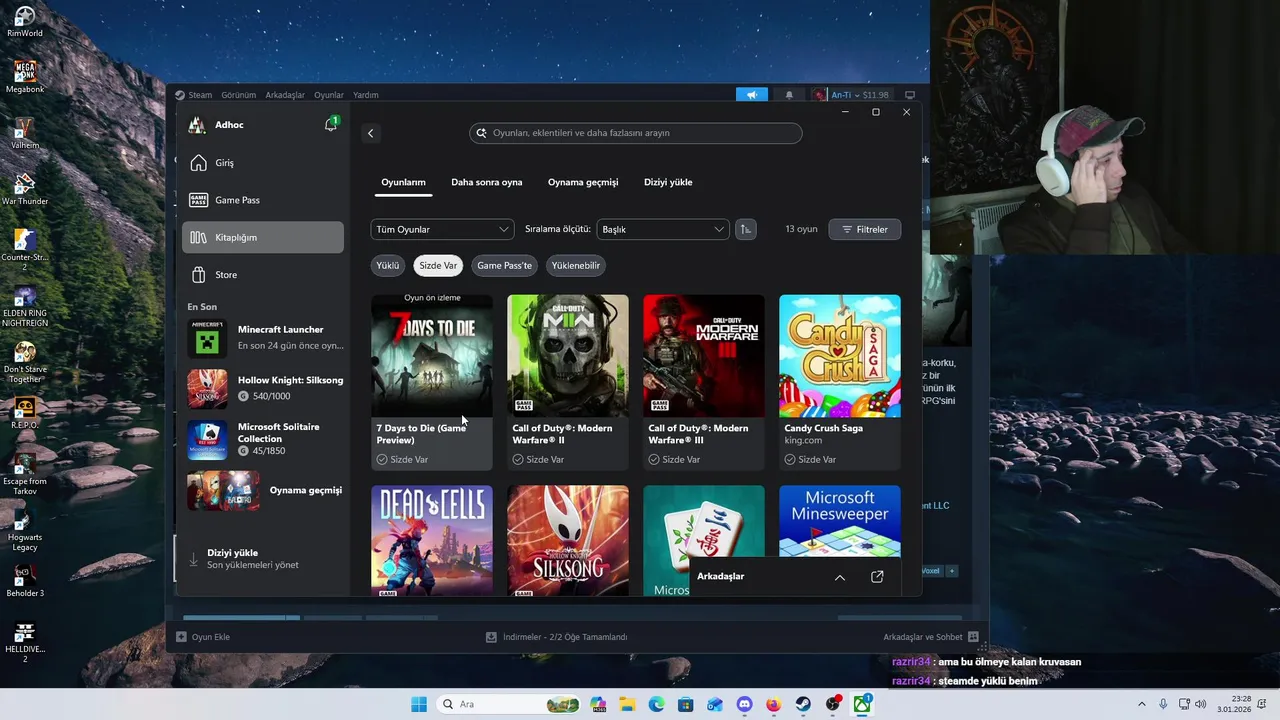Switch to Daha sonra oyna tab
The width and height of the screenshot is (1280, 720).
point(487,182)
